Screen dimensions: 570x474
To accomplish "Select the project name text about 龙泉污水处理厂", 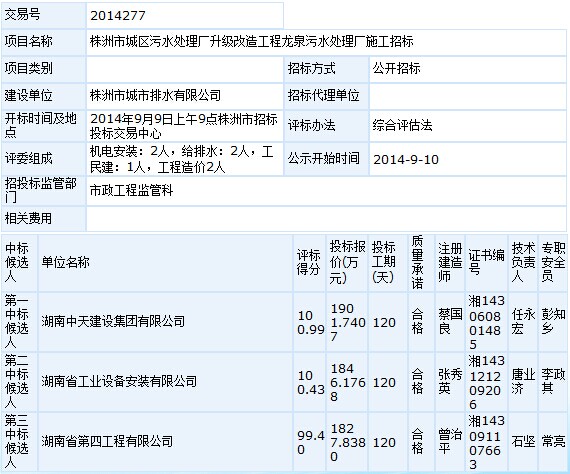I will coord(251,41).
